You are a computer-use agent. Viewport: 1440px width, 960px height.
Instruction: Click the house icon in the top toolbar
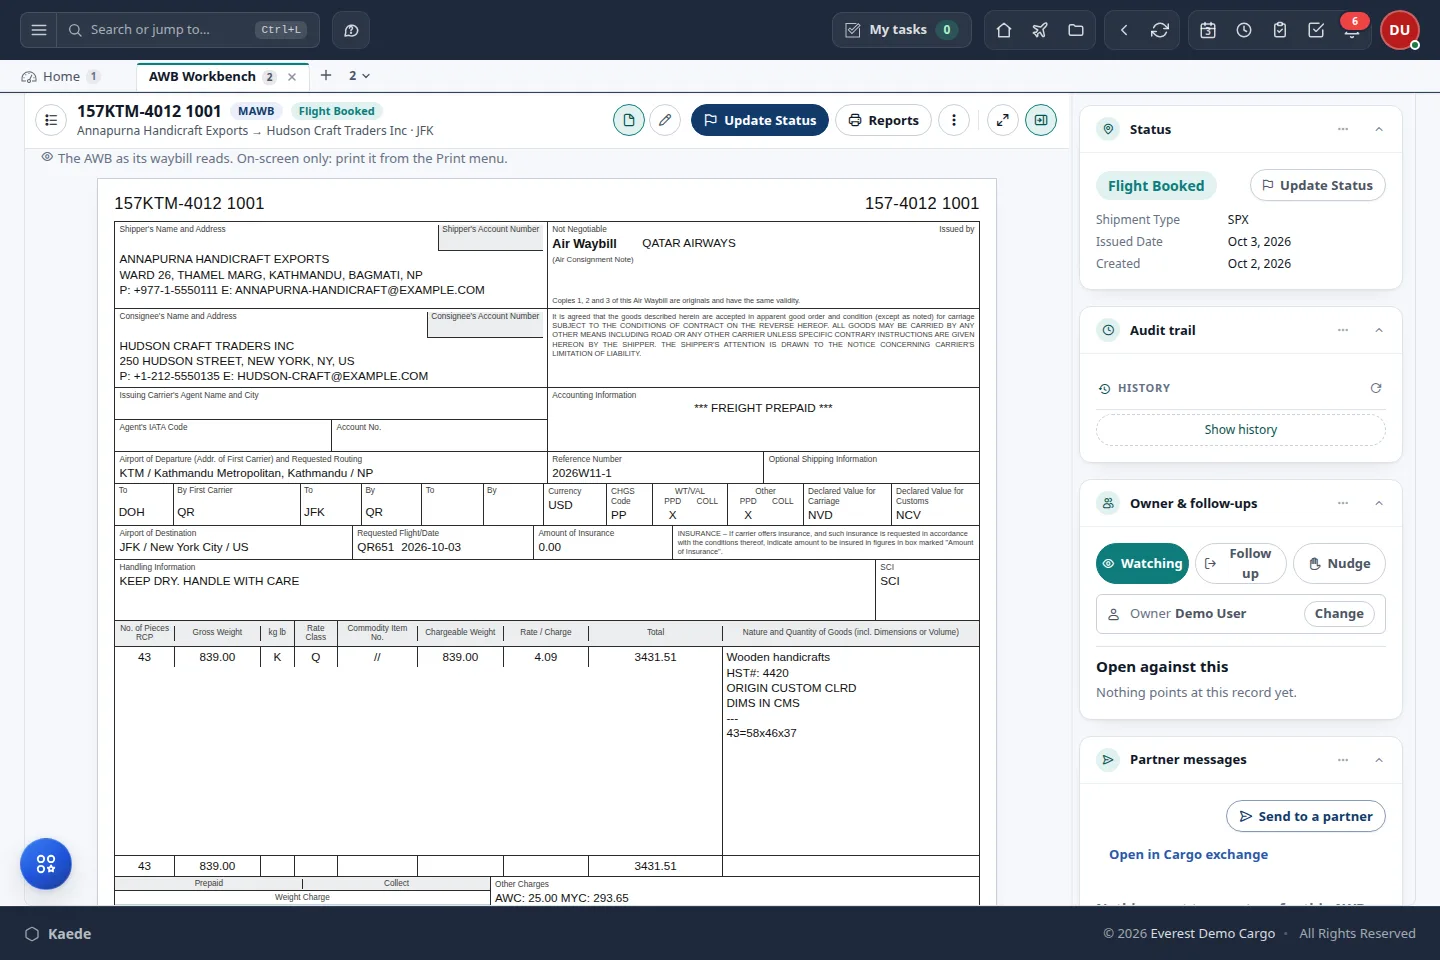(1004, 30)
